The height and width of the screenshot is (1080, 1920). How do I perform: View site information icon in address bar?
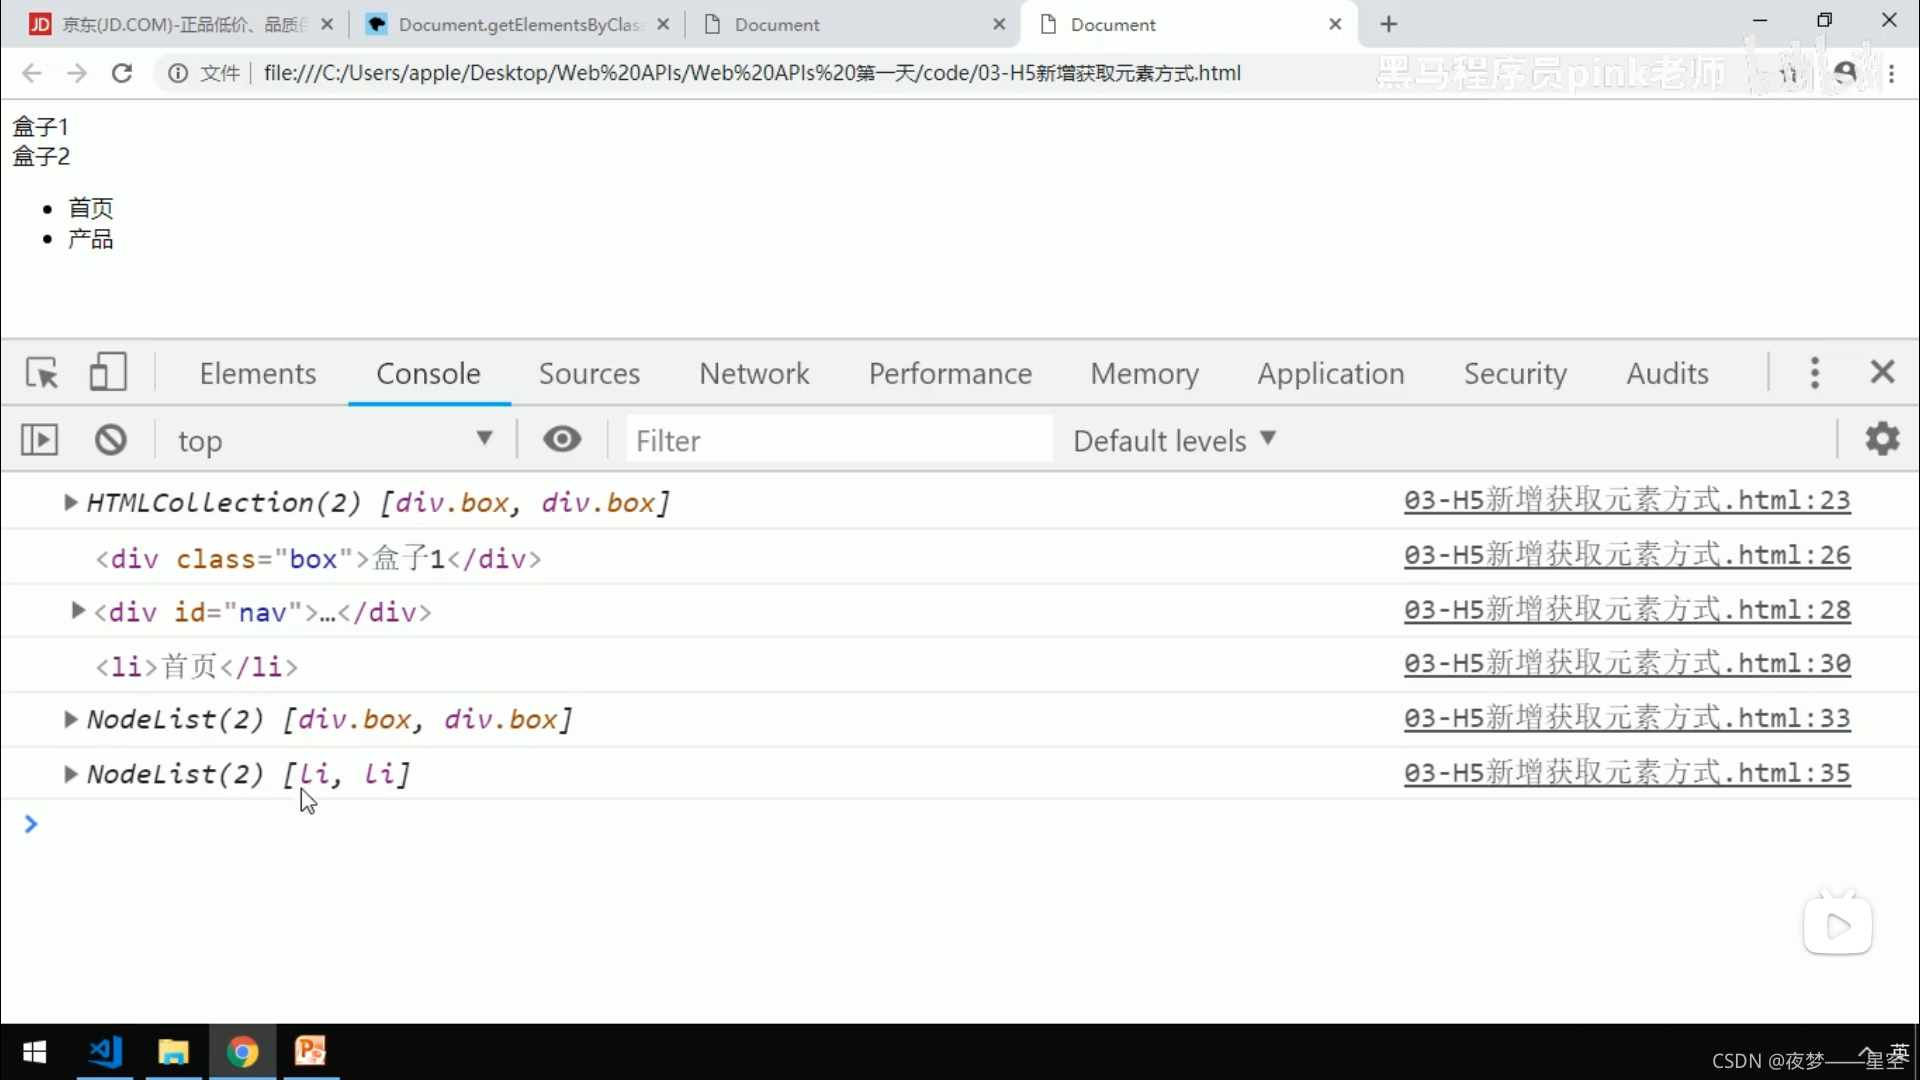point(177,73)
